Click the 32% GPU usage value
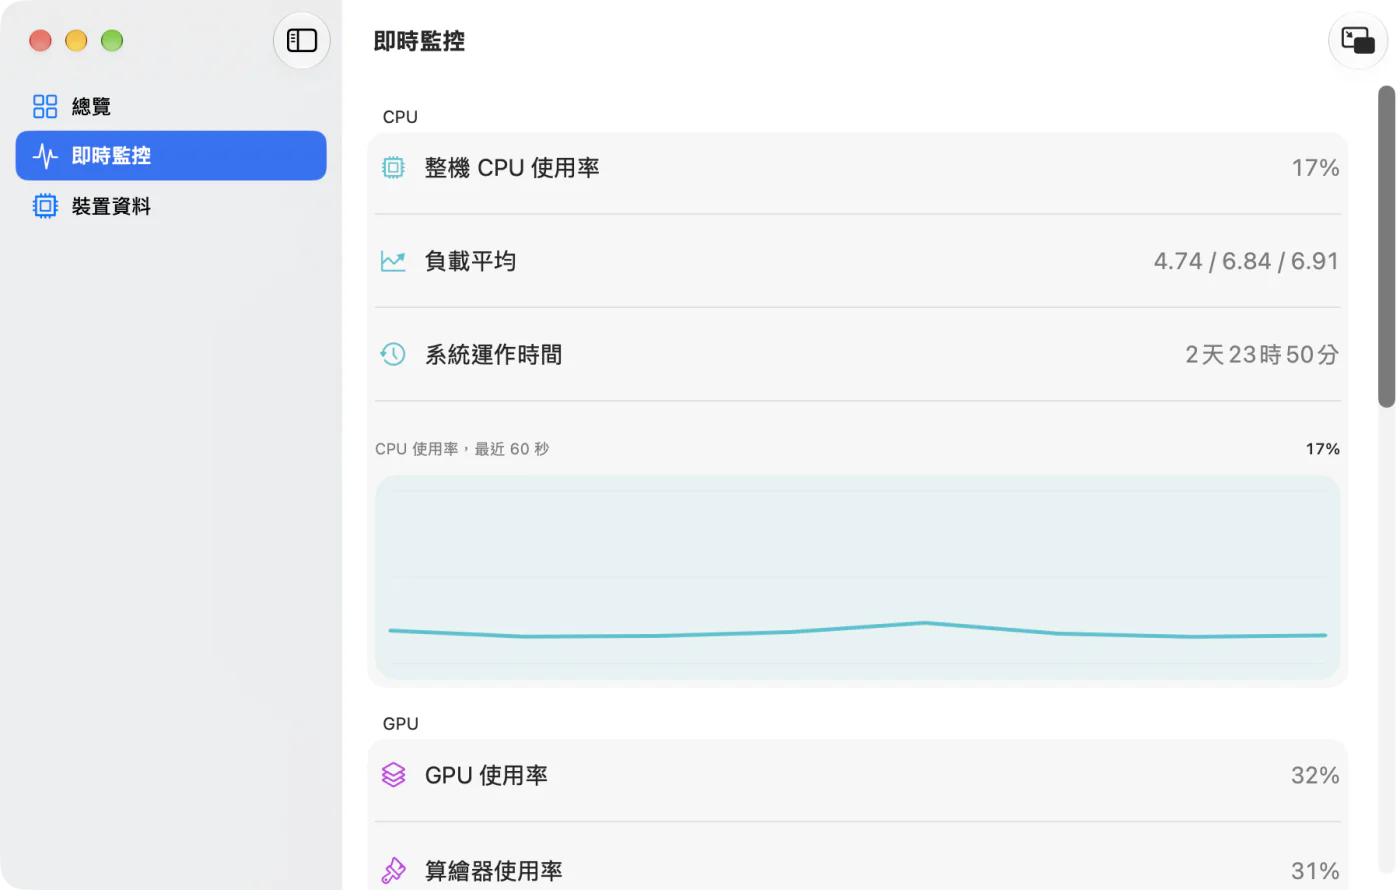 point(1315,775)
